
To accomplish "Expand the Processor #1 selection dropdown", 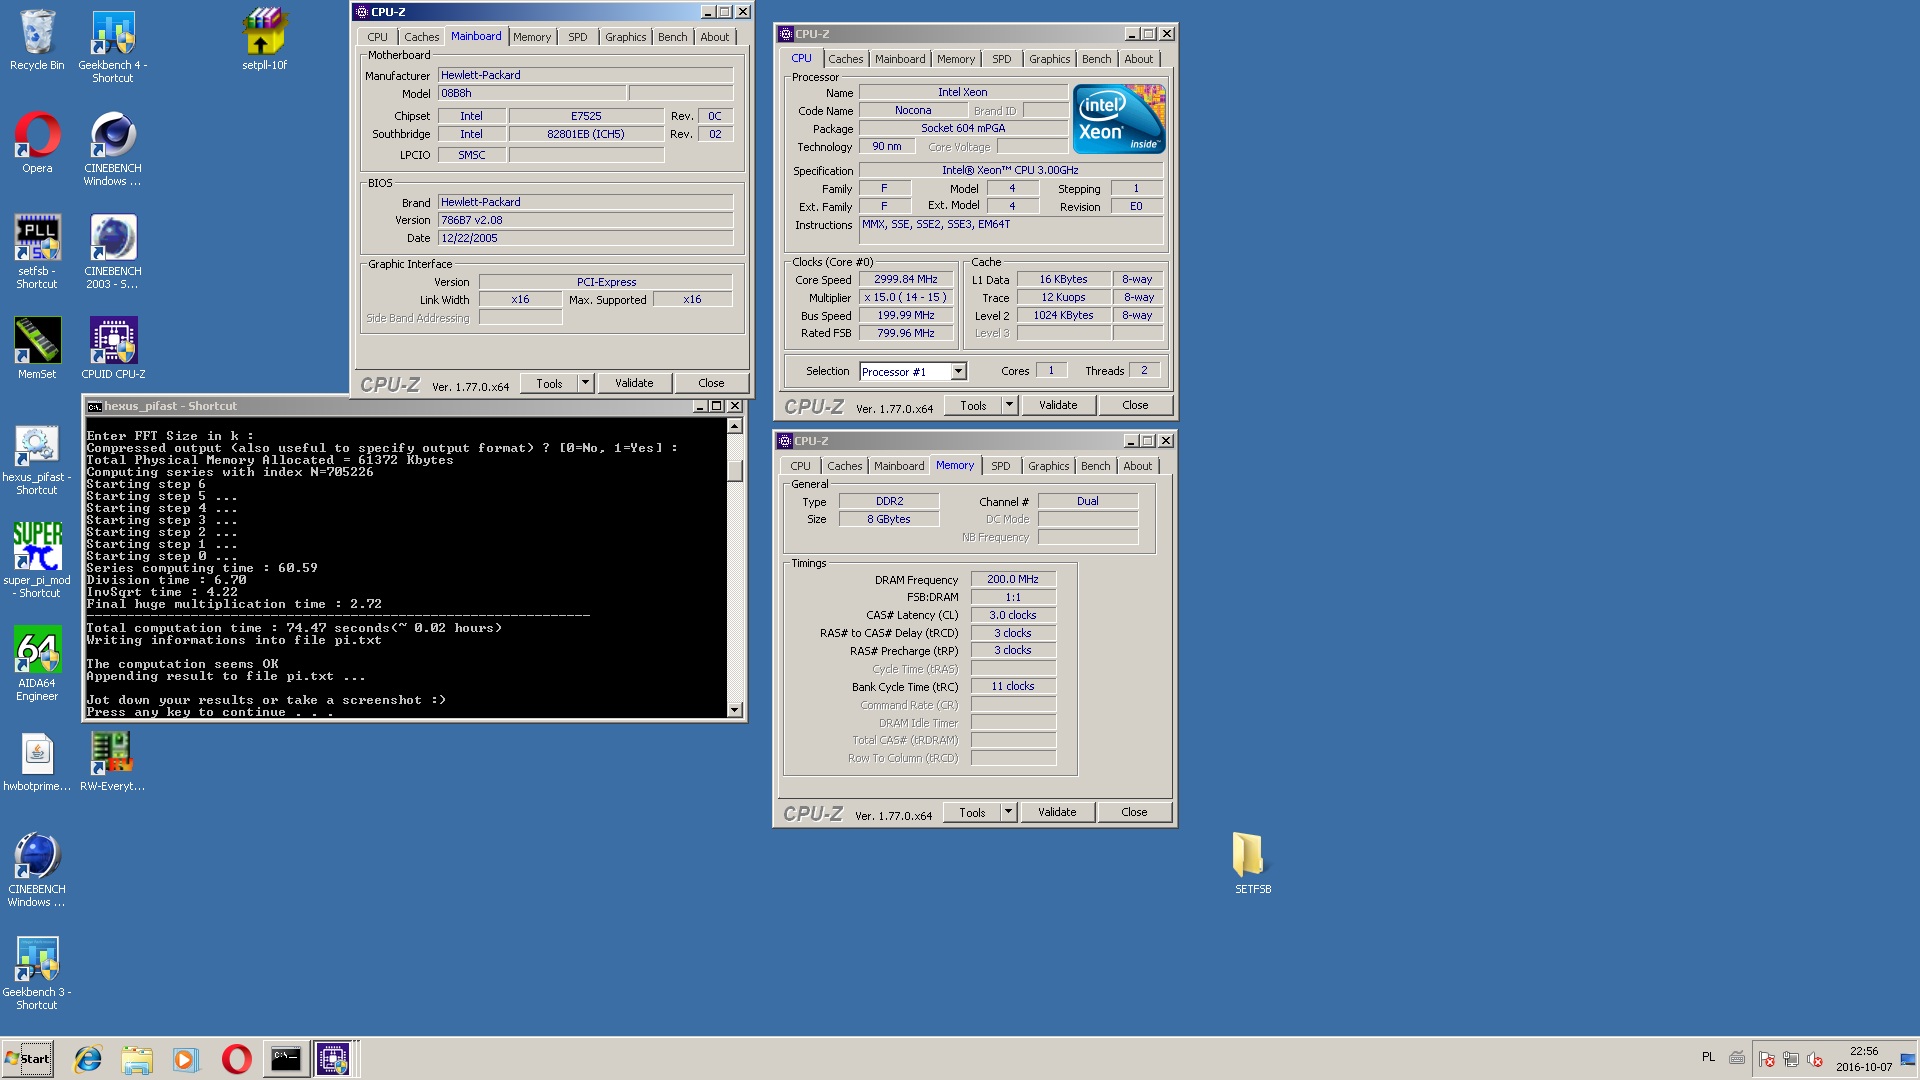I will click(958, 371).
